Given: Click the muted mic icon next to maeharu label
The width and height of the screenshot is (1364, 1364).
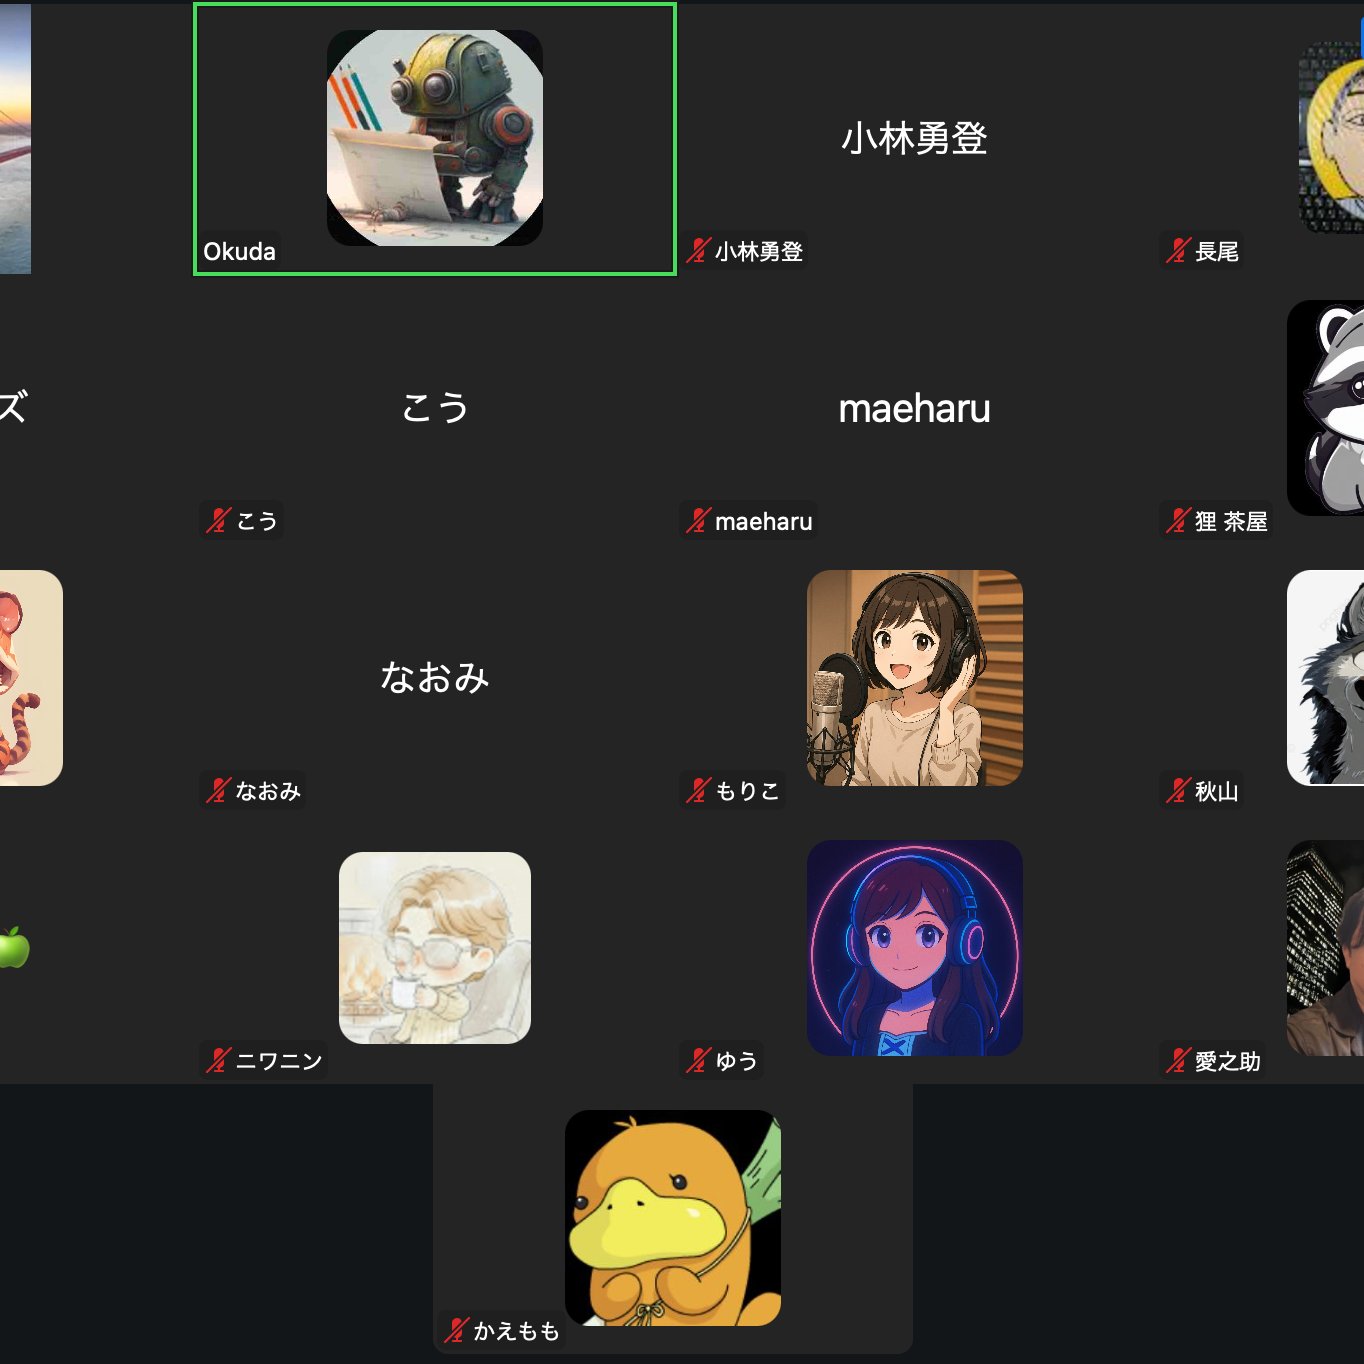Looking at the screenshot, I should click(x=698, y=521).
